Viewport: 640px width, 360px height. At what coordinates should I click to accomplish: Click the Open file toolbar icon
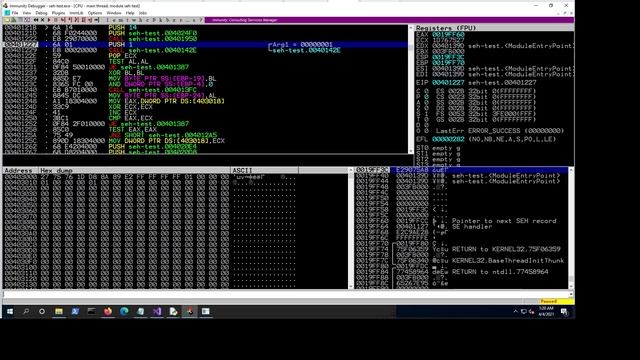[6, 20]
